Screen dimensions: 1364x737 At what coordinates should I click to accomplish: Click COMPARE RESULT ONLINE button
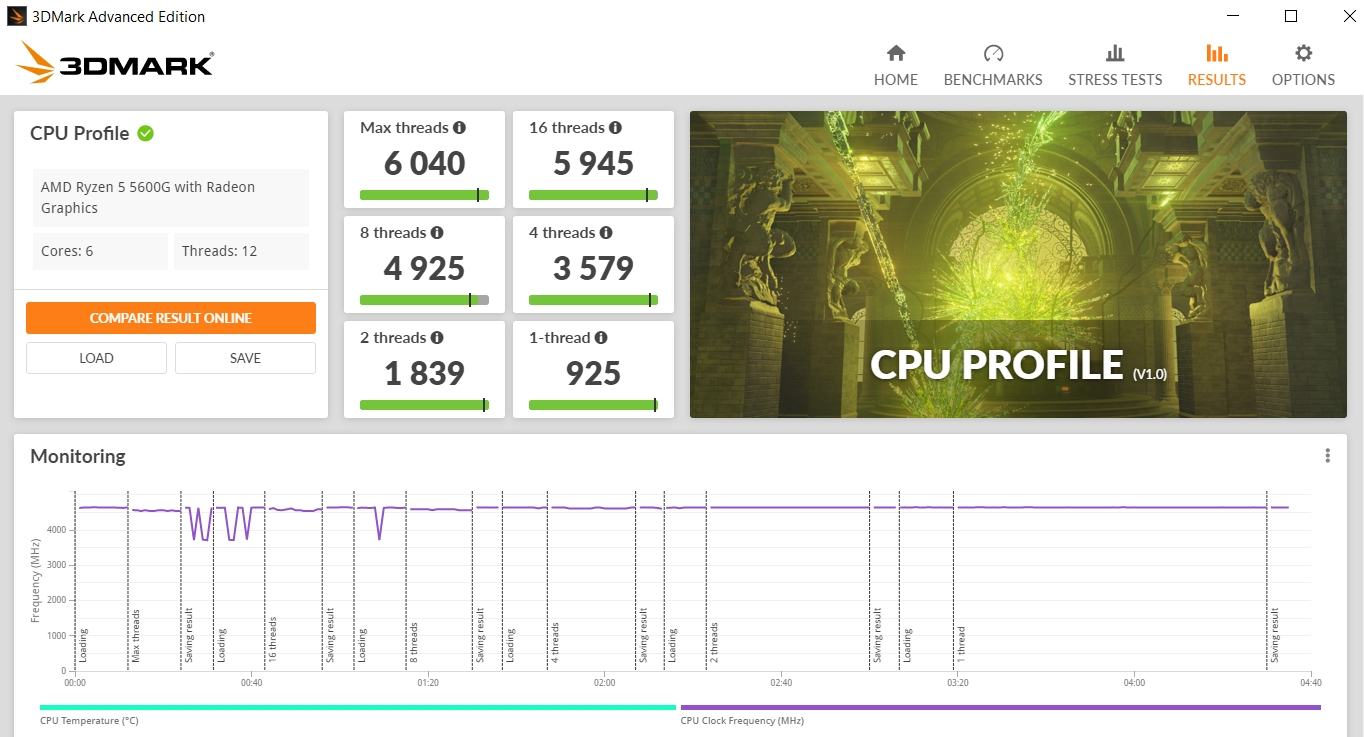pyautogui.click(x=171, y=318)
